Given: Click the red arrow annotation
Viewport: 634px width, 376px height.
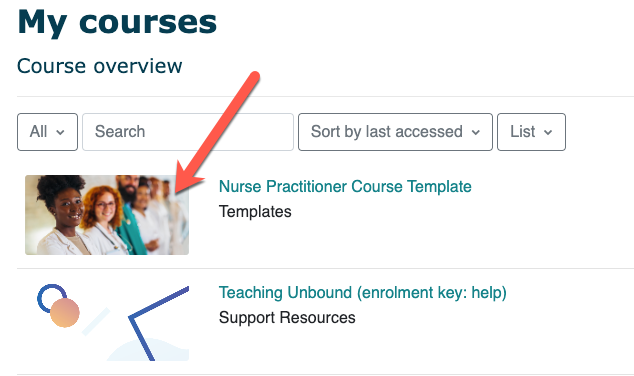Looking at the screenshot, I should [x=216, y=133].
